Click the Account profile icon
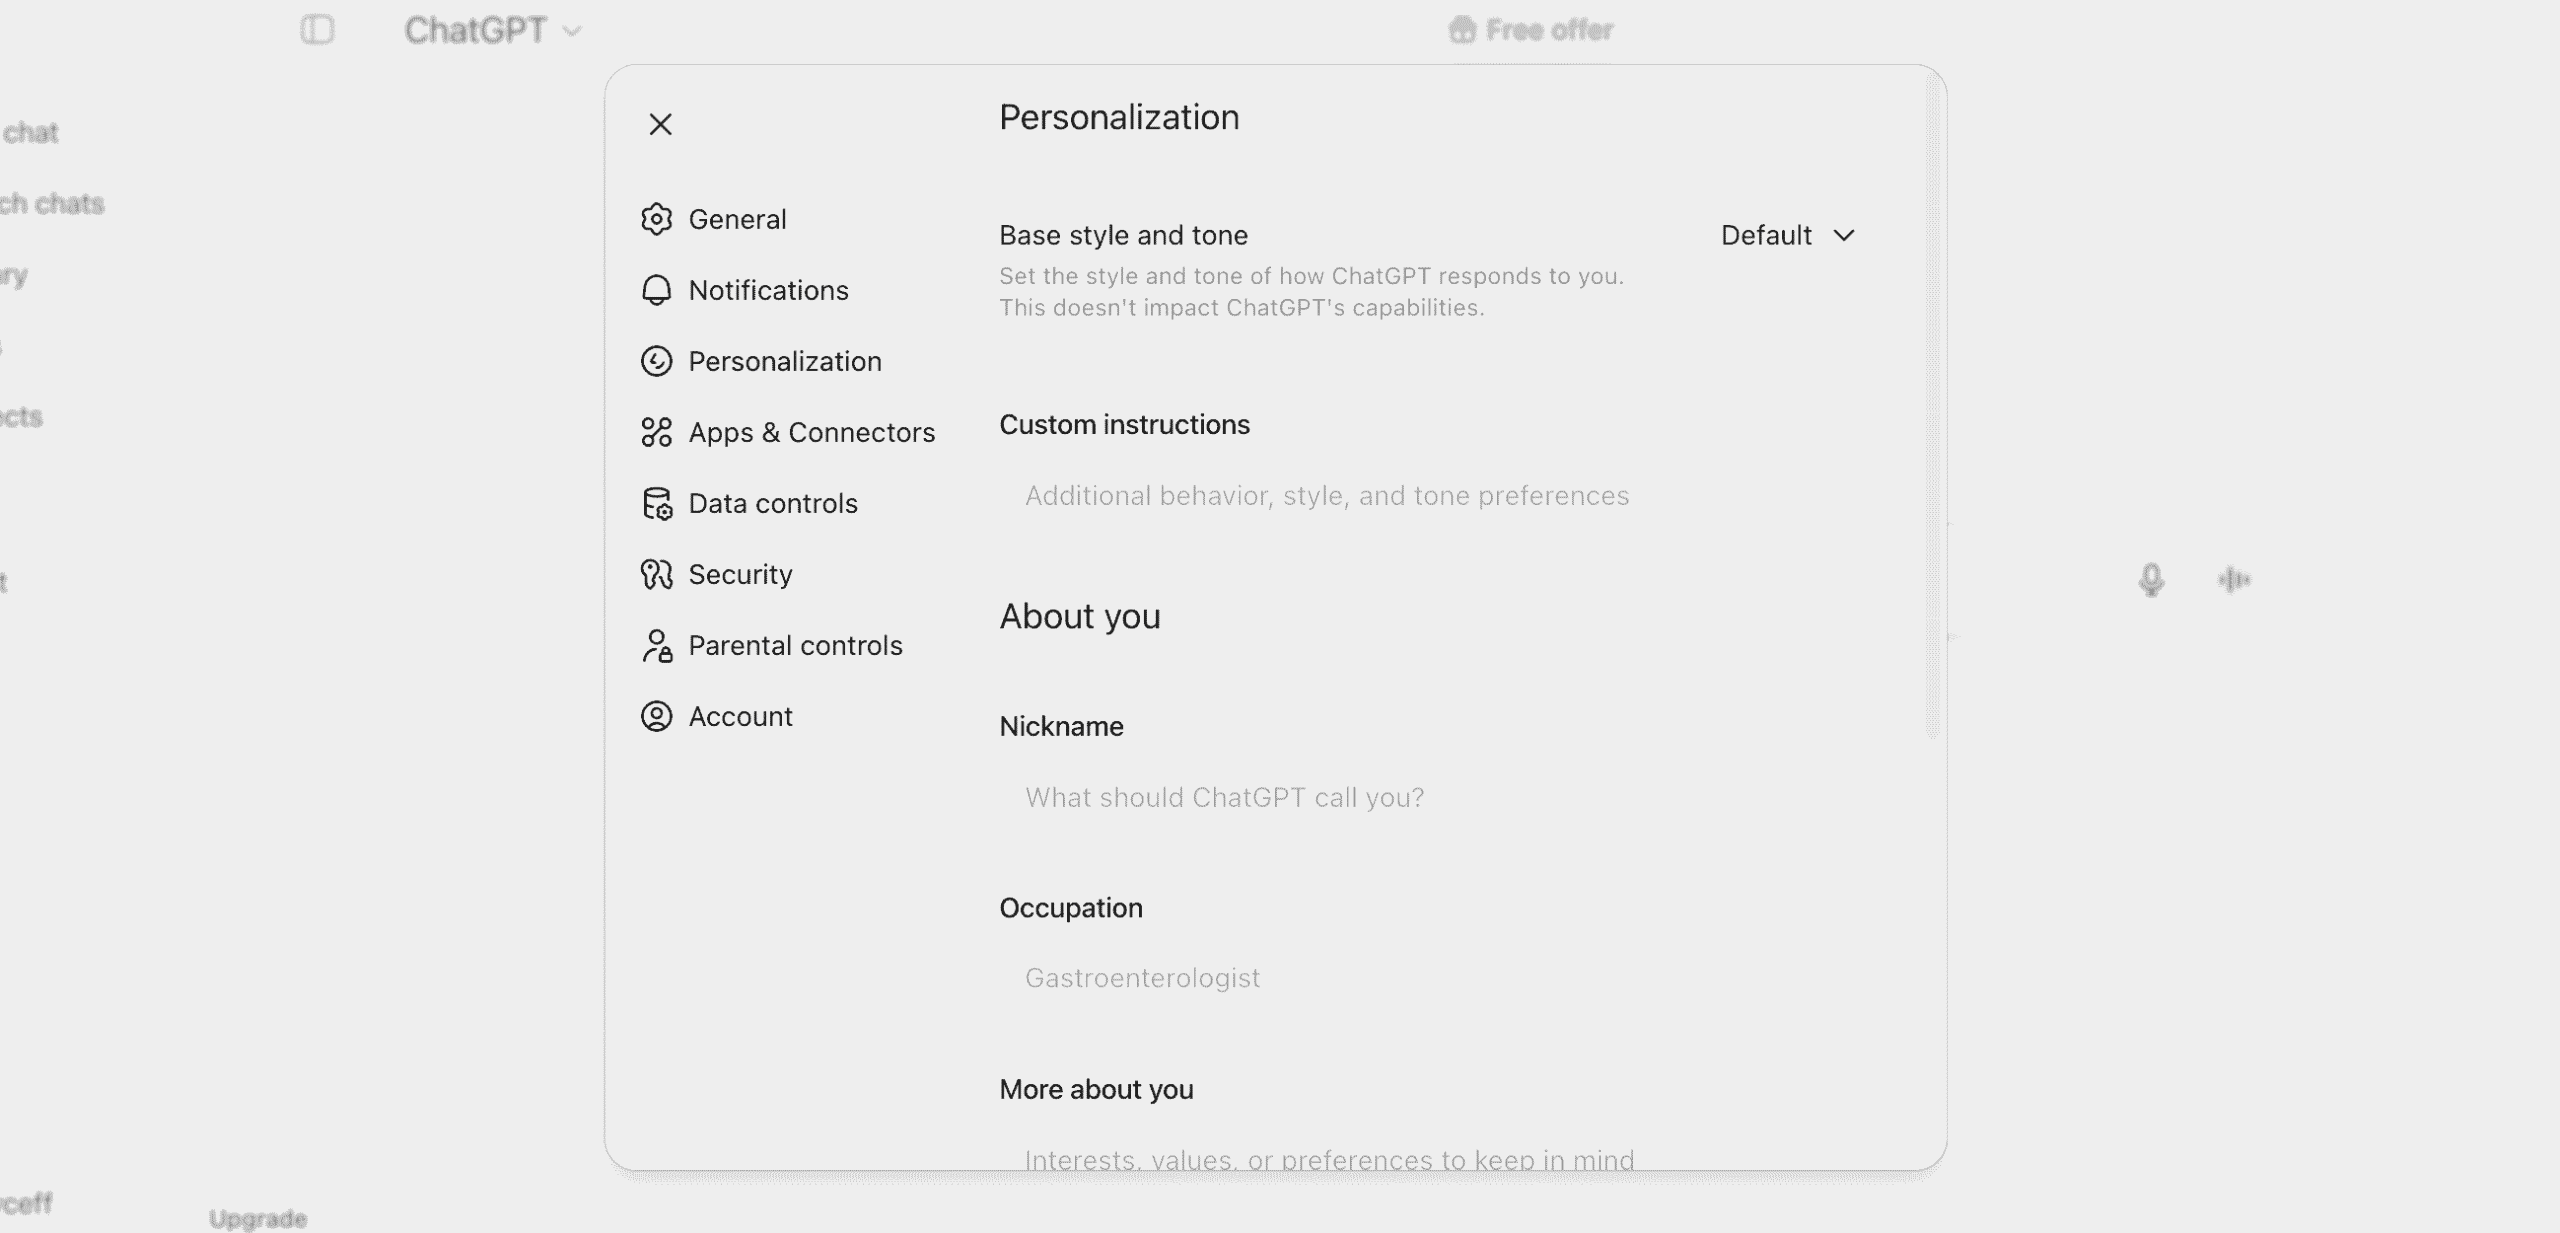2560x1233 pixels. point(656,716)
